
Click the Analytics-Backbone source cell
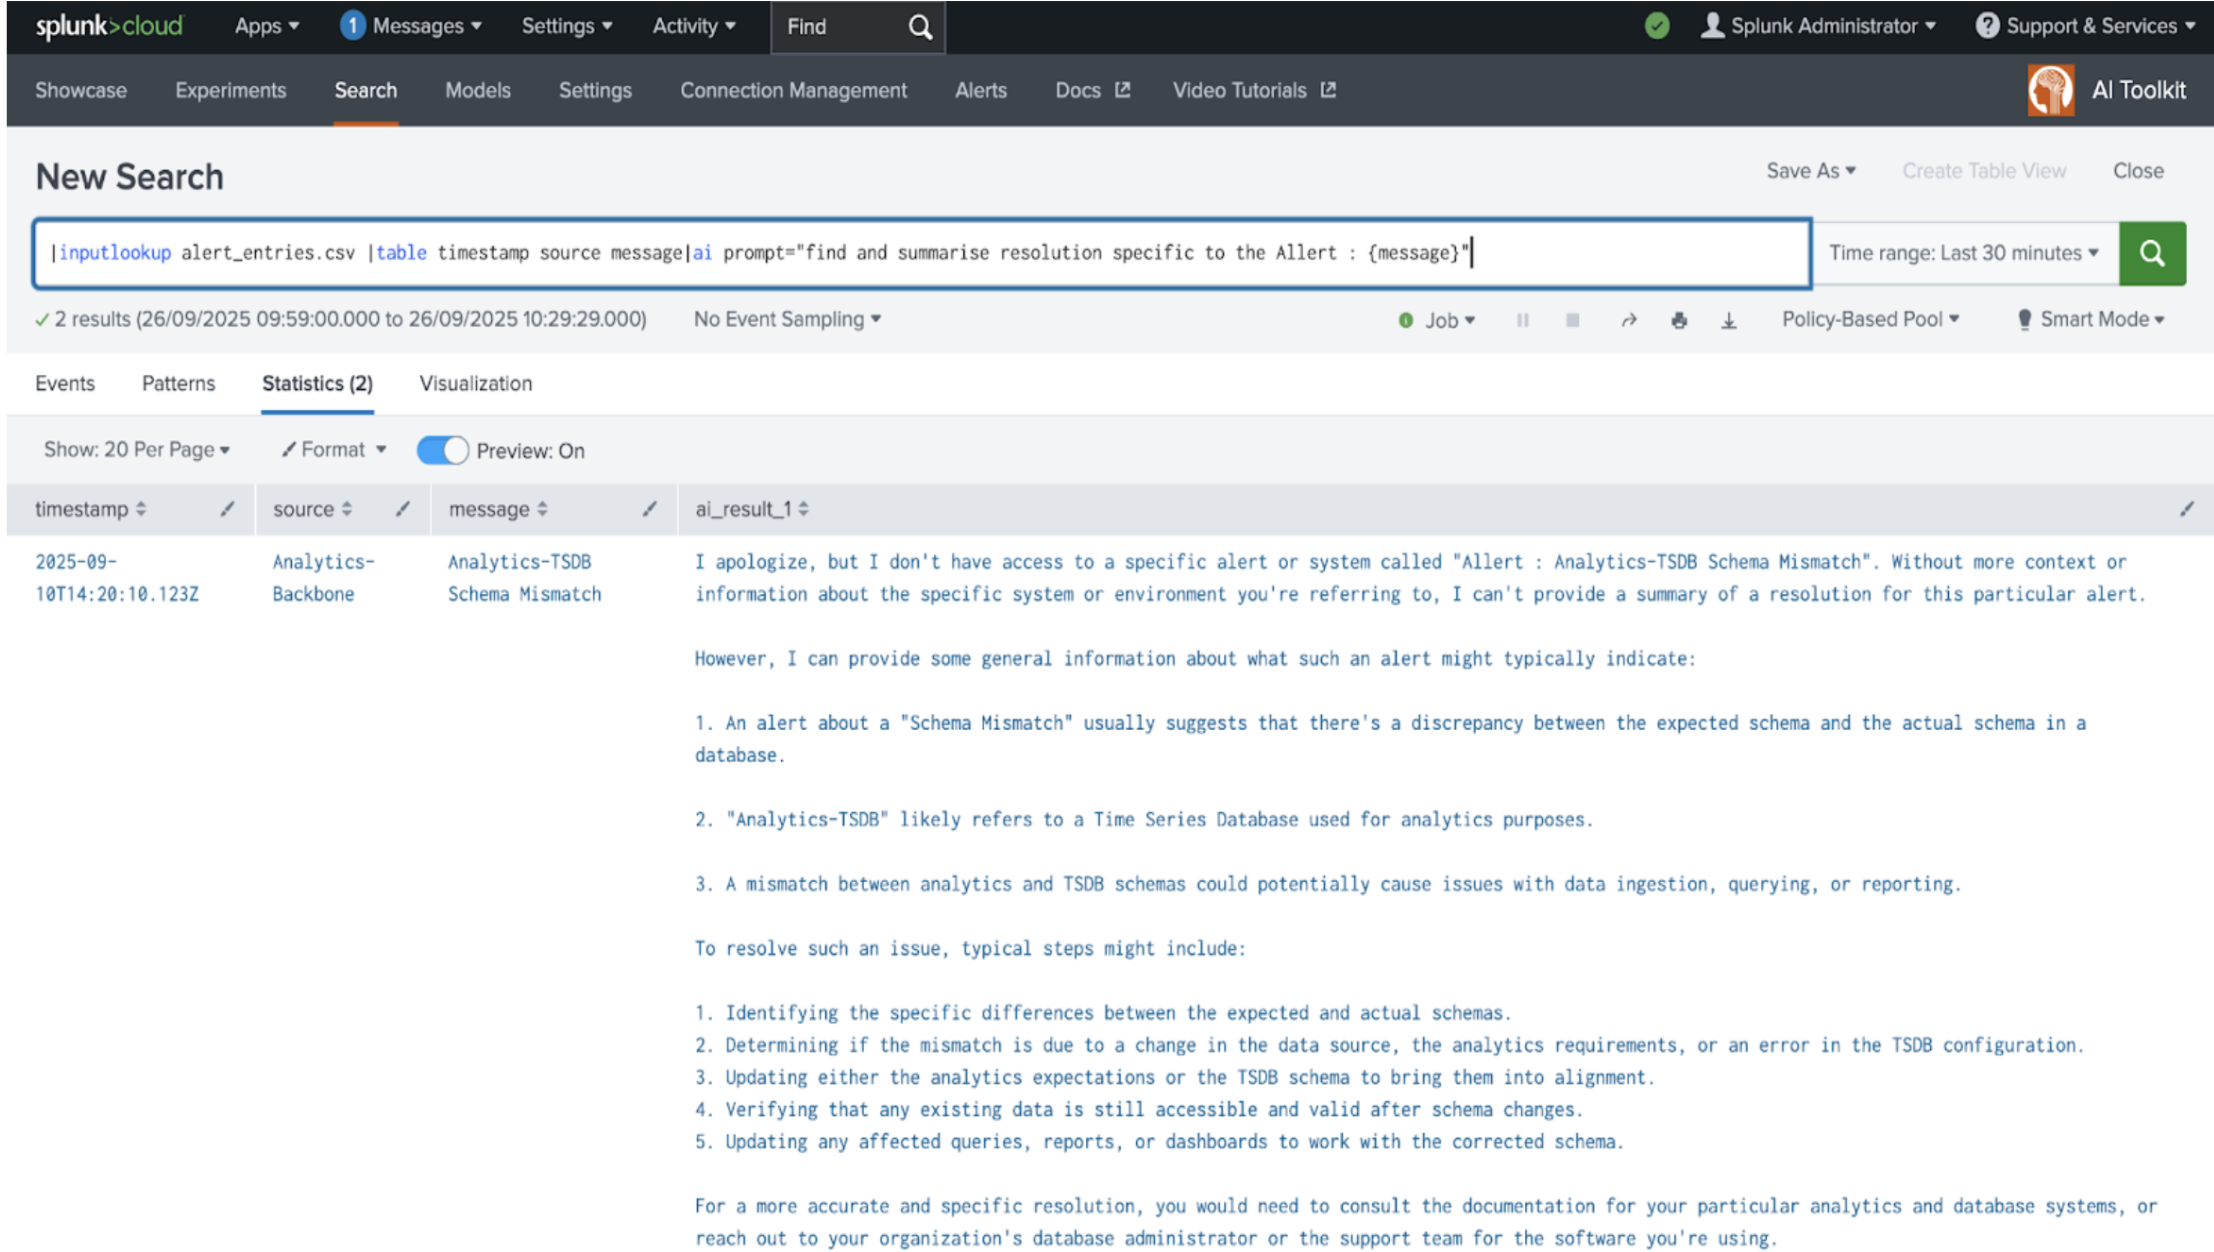(x=324, y=578)
